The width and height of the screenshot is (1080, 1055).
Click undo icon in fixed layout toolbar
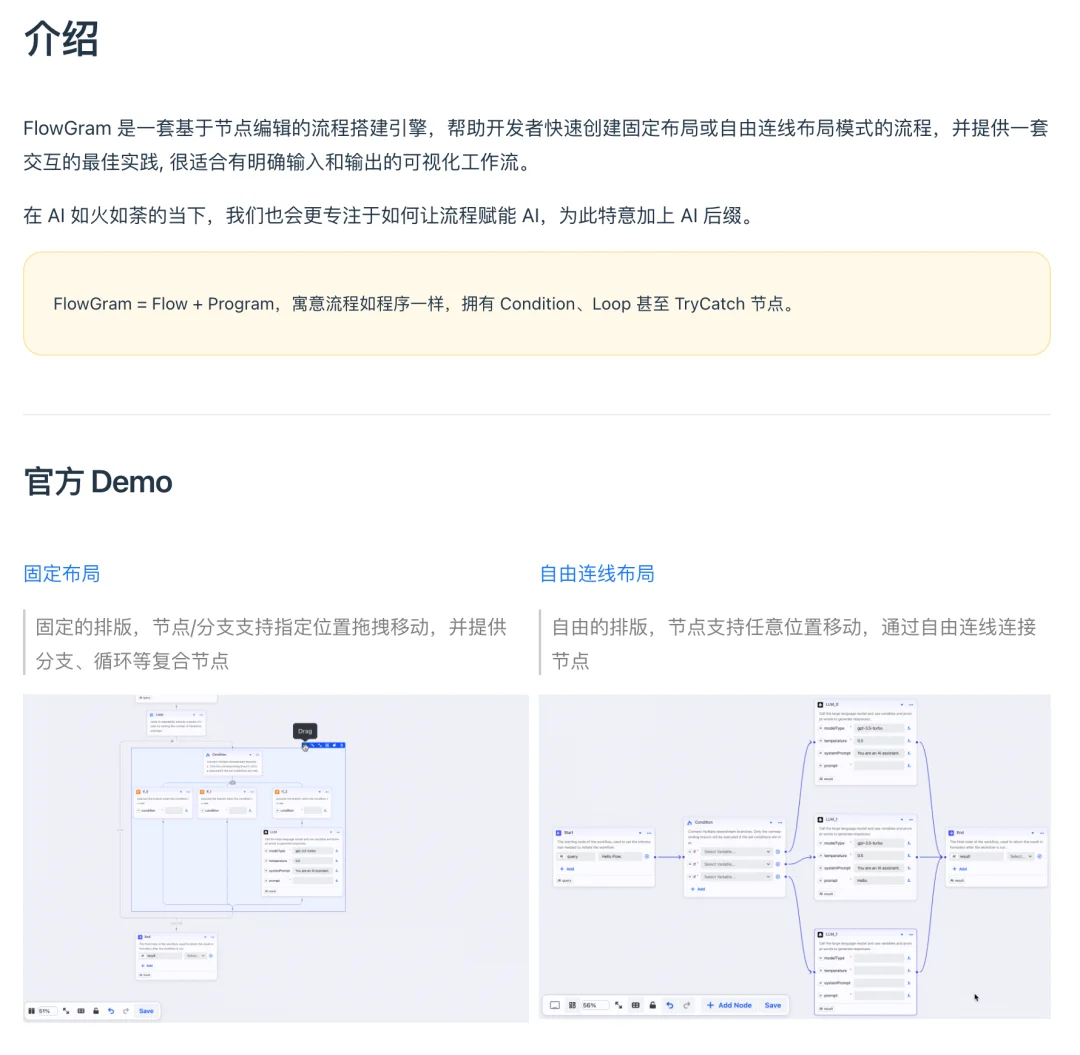[111, 1011]
